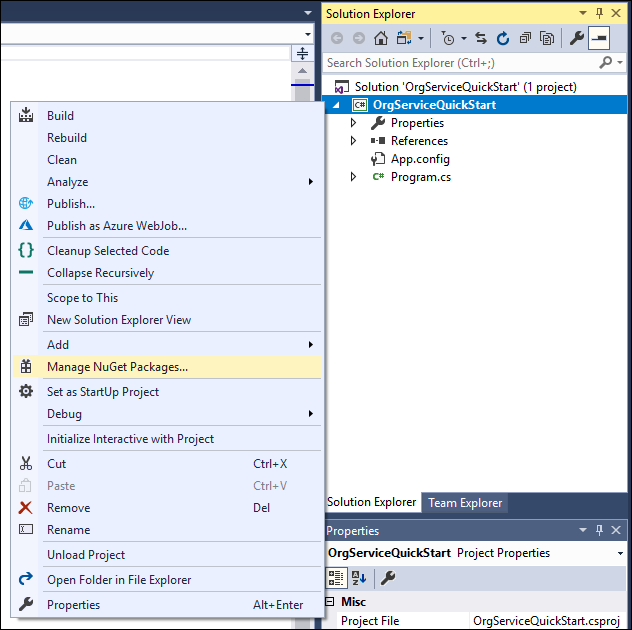
Task: Click the editor vertical scrollbar up arrow
Action: (302, 71)
